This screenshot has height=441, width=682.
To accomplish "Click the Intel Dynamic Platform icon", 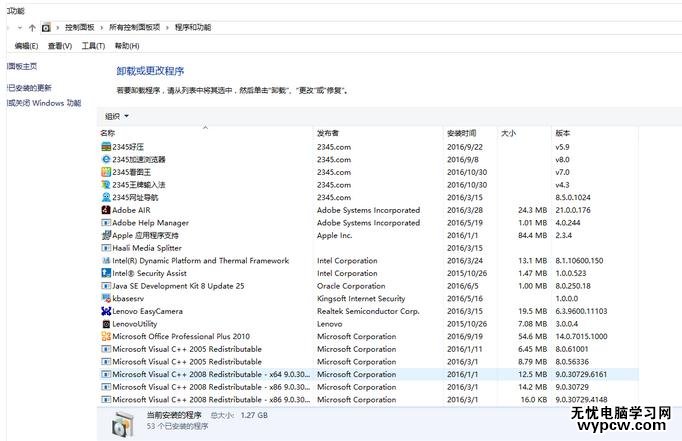I will click(106, 261).
